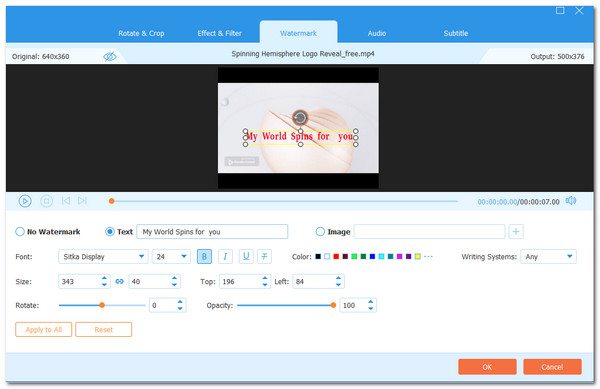Toggle underline text formatting
The width and height of the screenshot is (600, 389).
tap(246, 256)
